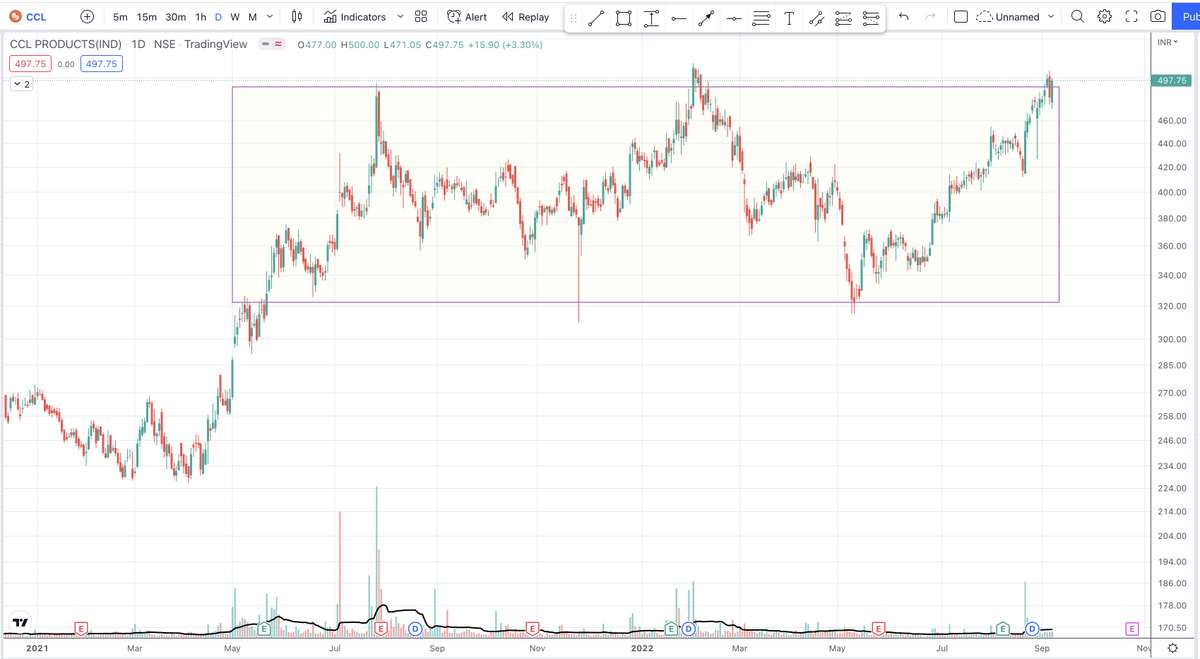Click the CCL PRODUCTS(IND) legend title
The height and width of the screenshot is (659, 1200).
66,44
